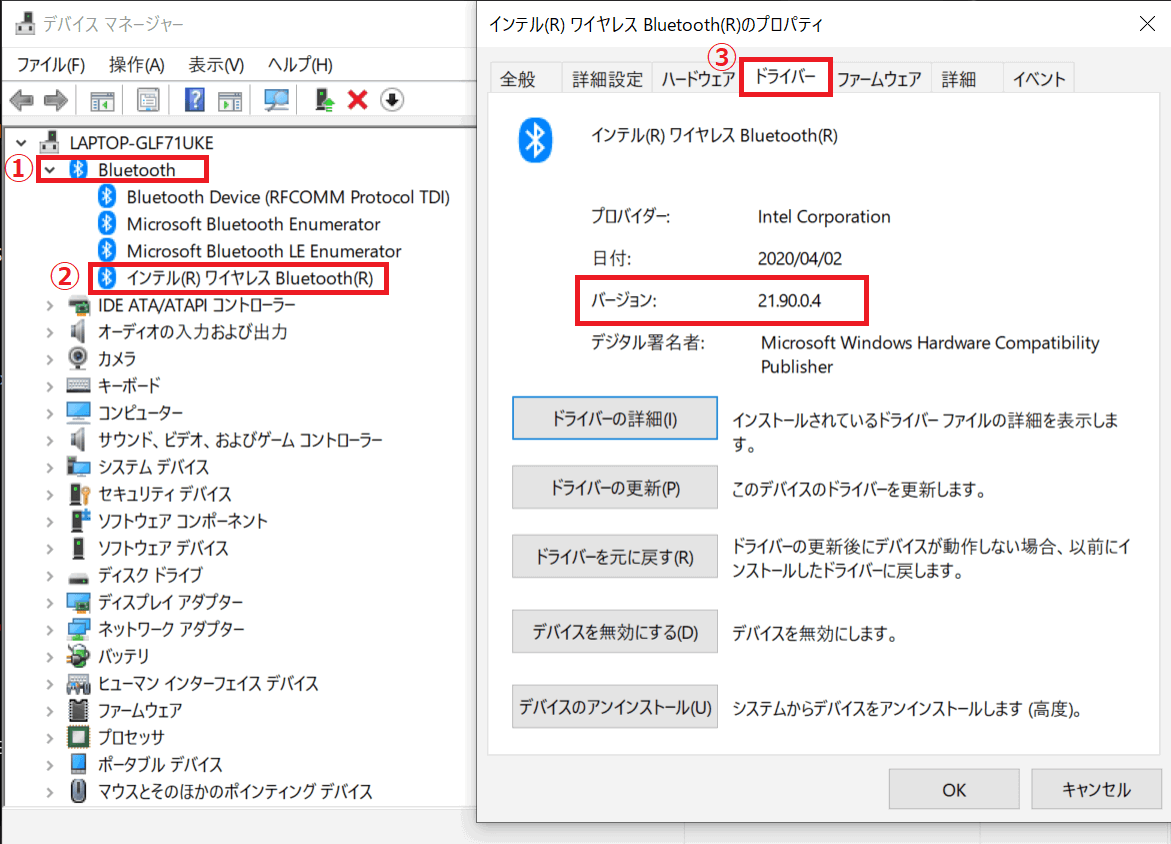Screen dimensions: 1171x844
Task: Click the Back arrow toolbar icon
Action: click(x=22, y=99)
